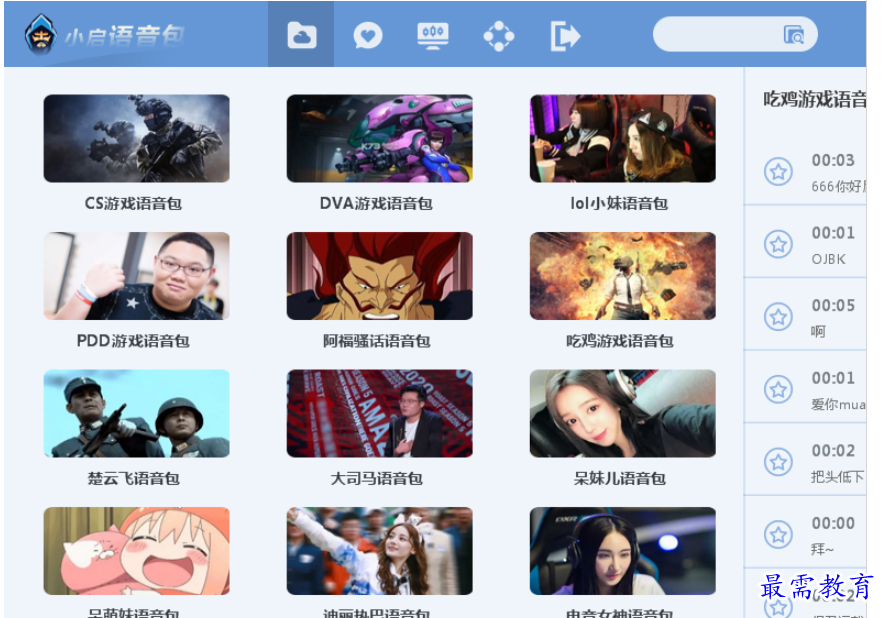882x618 pixels.
Task: Favorite the 爱你mua clip star
Action: point(778,389)
